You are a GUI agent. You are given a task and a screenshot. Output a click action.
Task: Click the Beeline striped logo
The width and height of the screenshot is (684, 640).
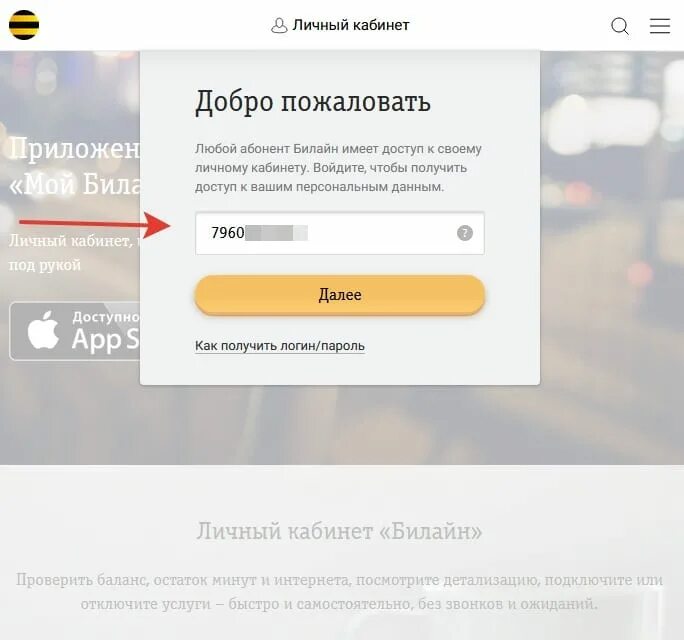click(x=24, y=25)
